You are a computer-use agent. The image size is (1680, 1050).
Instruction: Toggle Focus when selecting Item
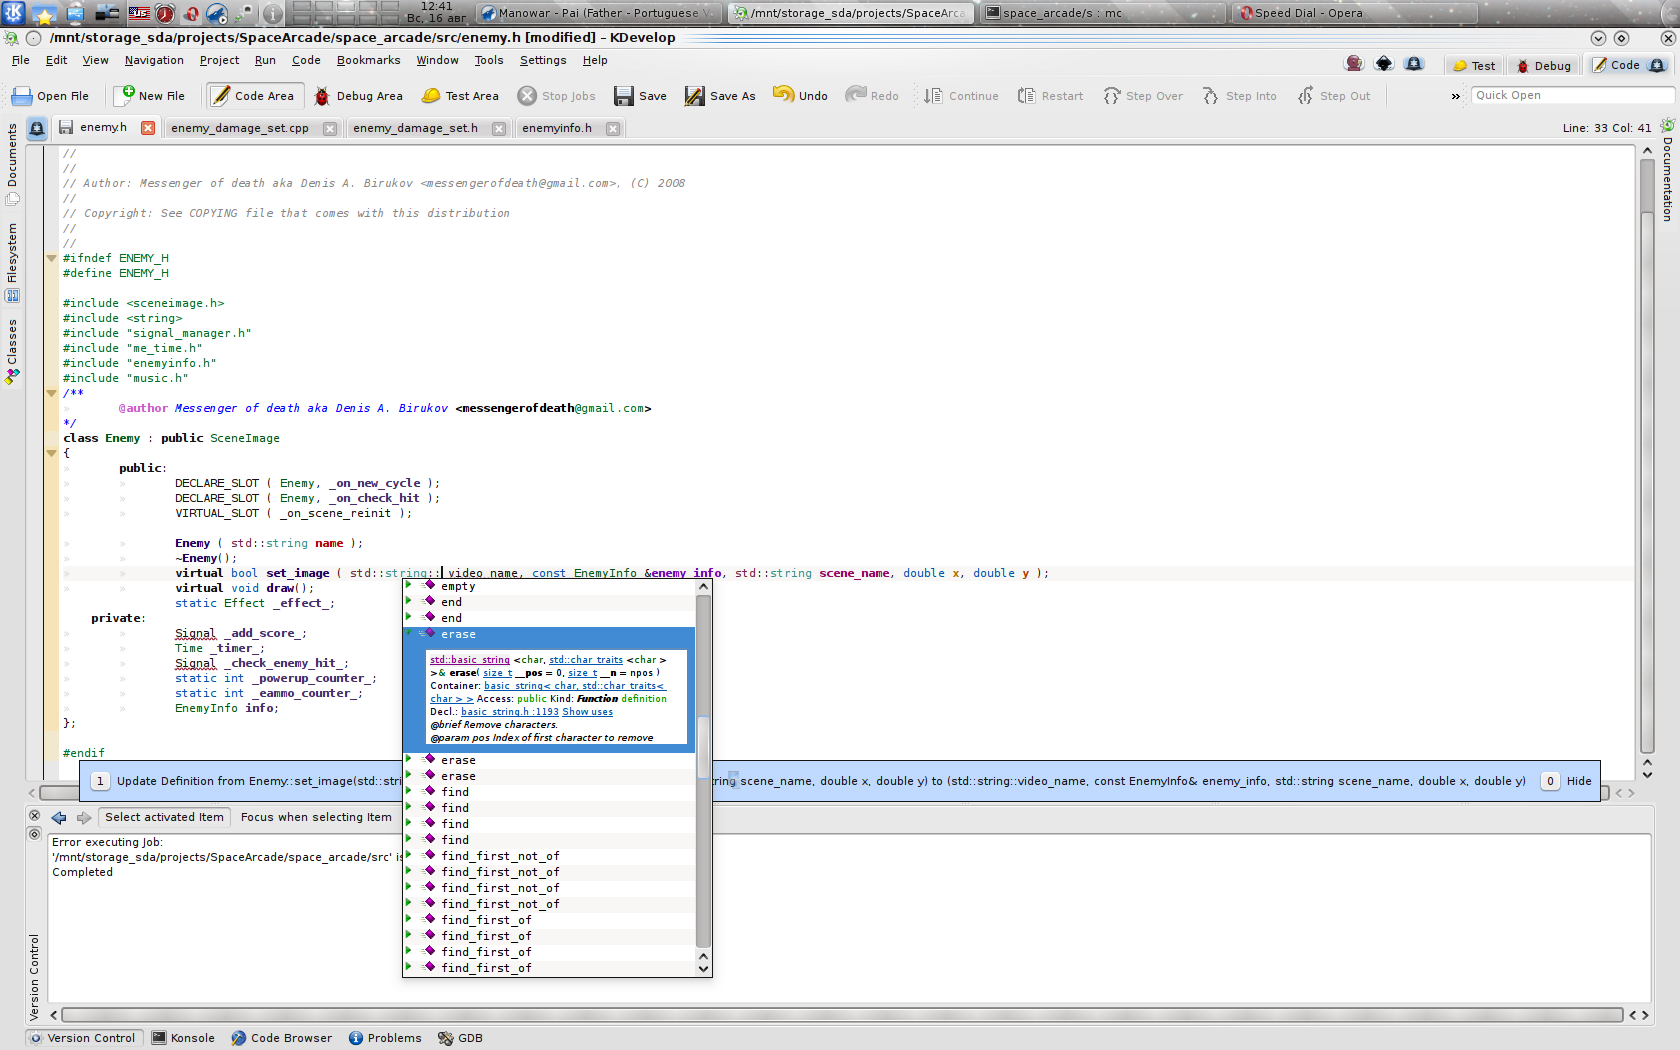tap(316, 817)
